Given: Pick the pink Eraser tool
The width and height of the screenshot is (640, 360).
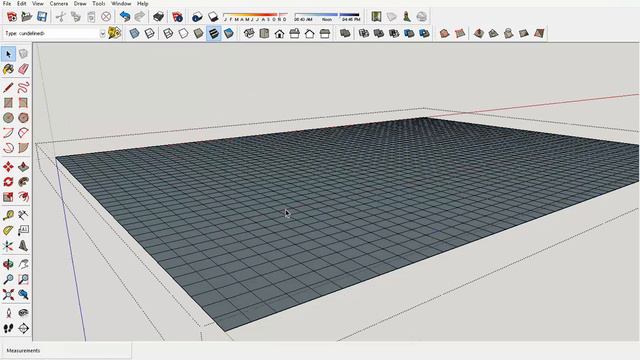Looking at the screenshot, I should click(23, 69).
